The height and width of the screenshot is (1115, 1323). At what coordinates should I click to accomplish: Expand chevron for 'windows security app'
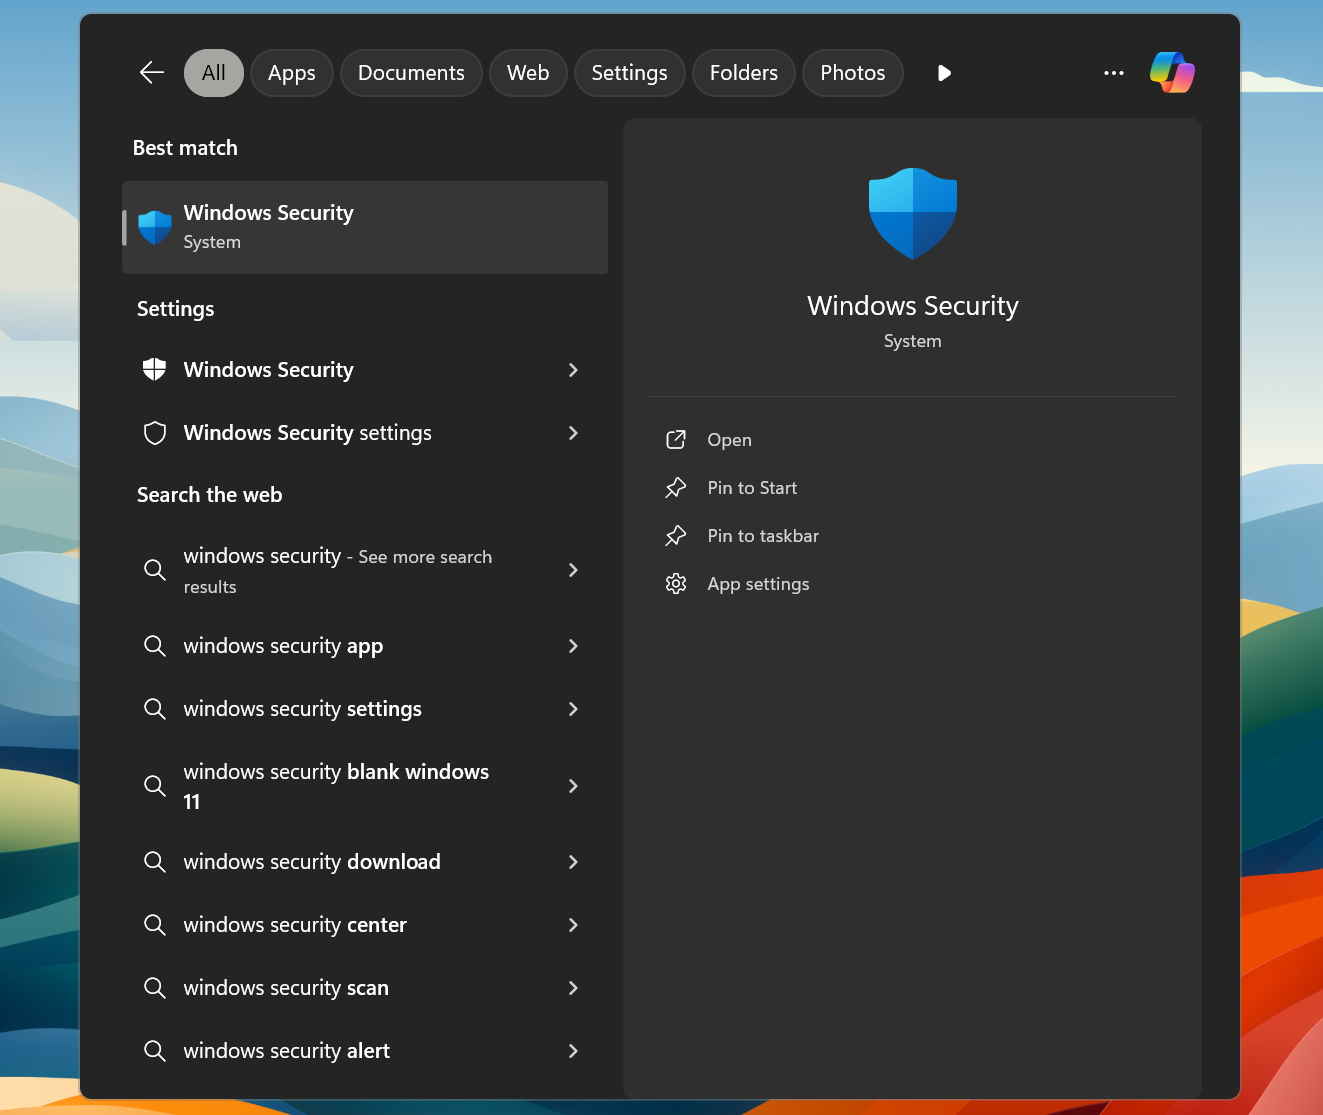pos(573,646)
